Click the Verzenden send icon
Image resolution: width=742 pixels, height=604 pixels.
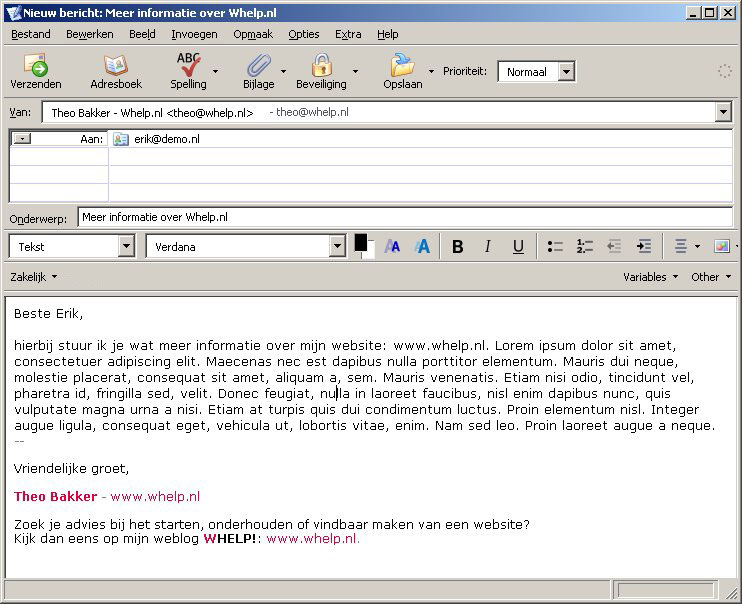pos(35,66)
